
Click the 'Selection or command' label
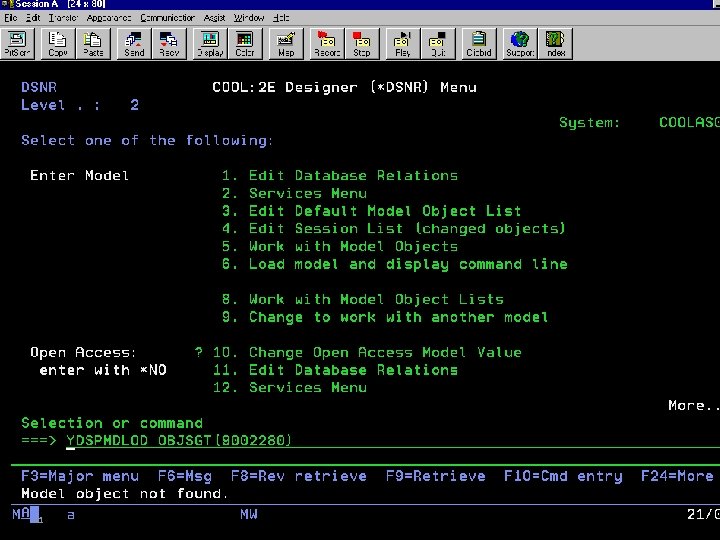(x=112, y=423)
